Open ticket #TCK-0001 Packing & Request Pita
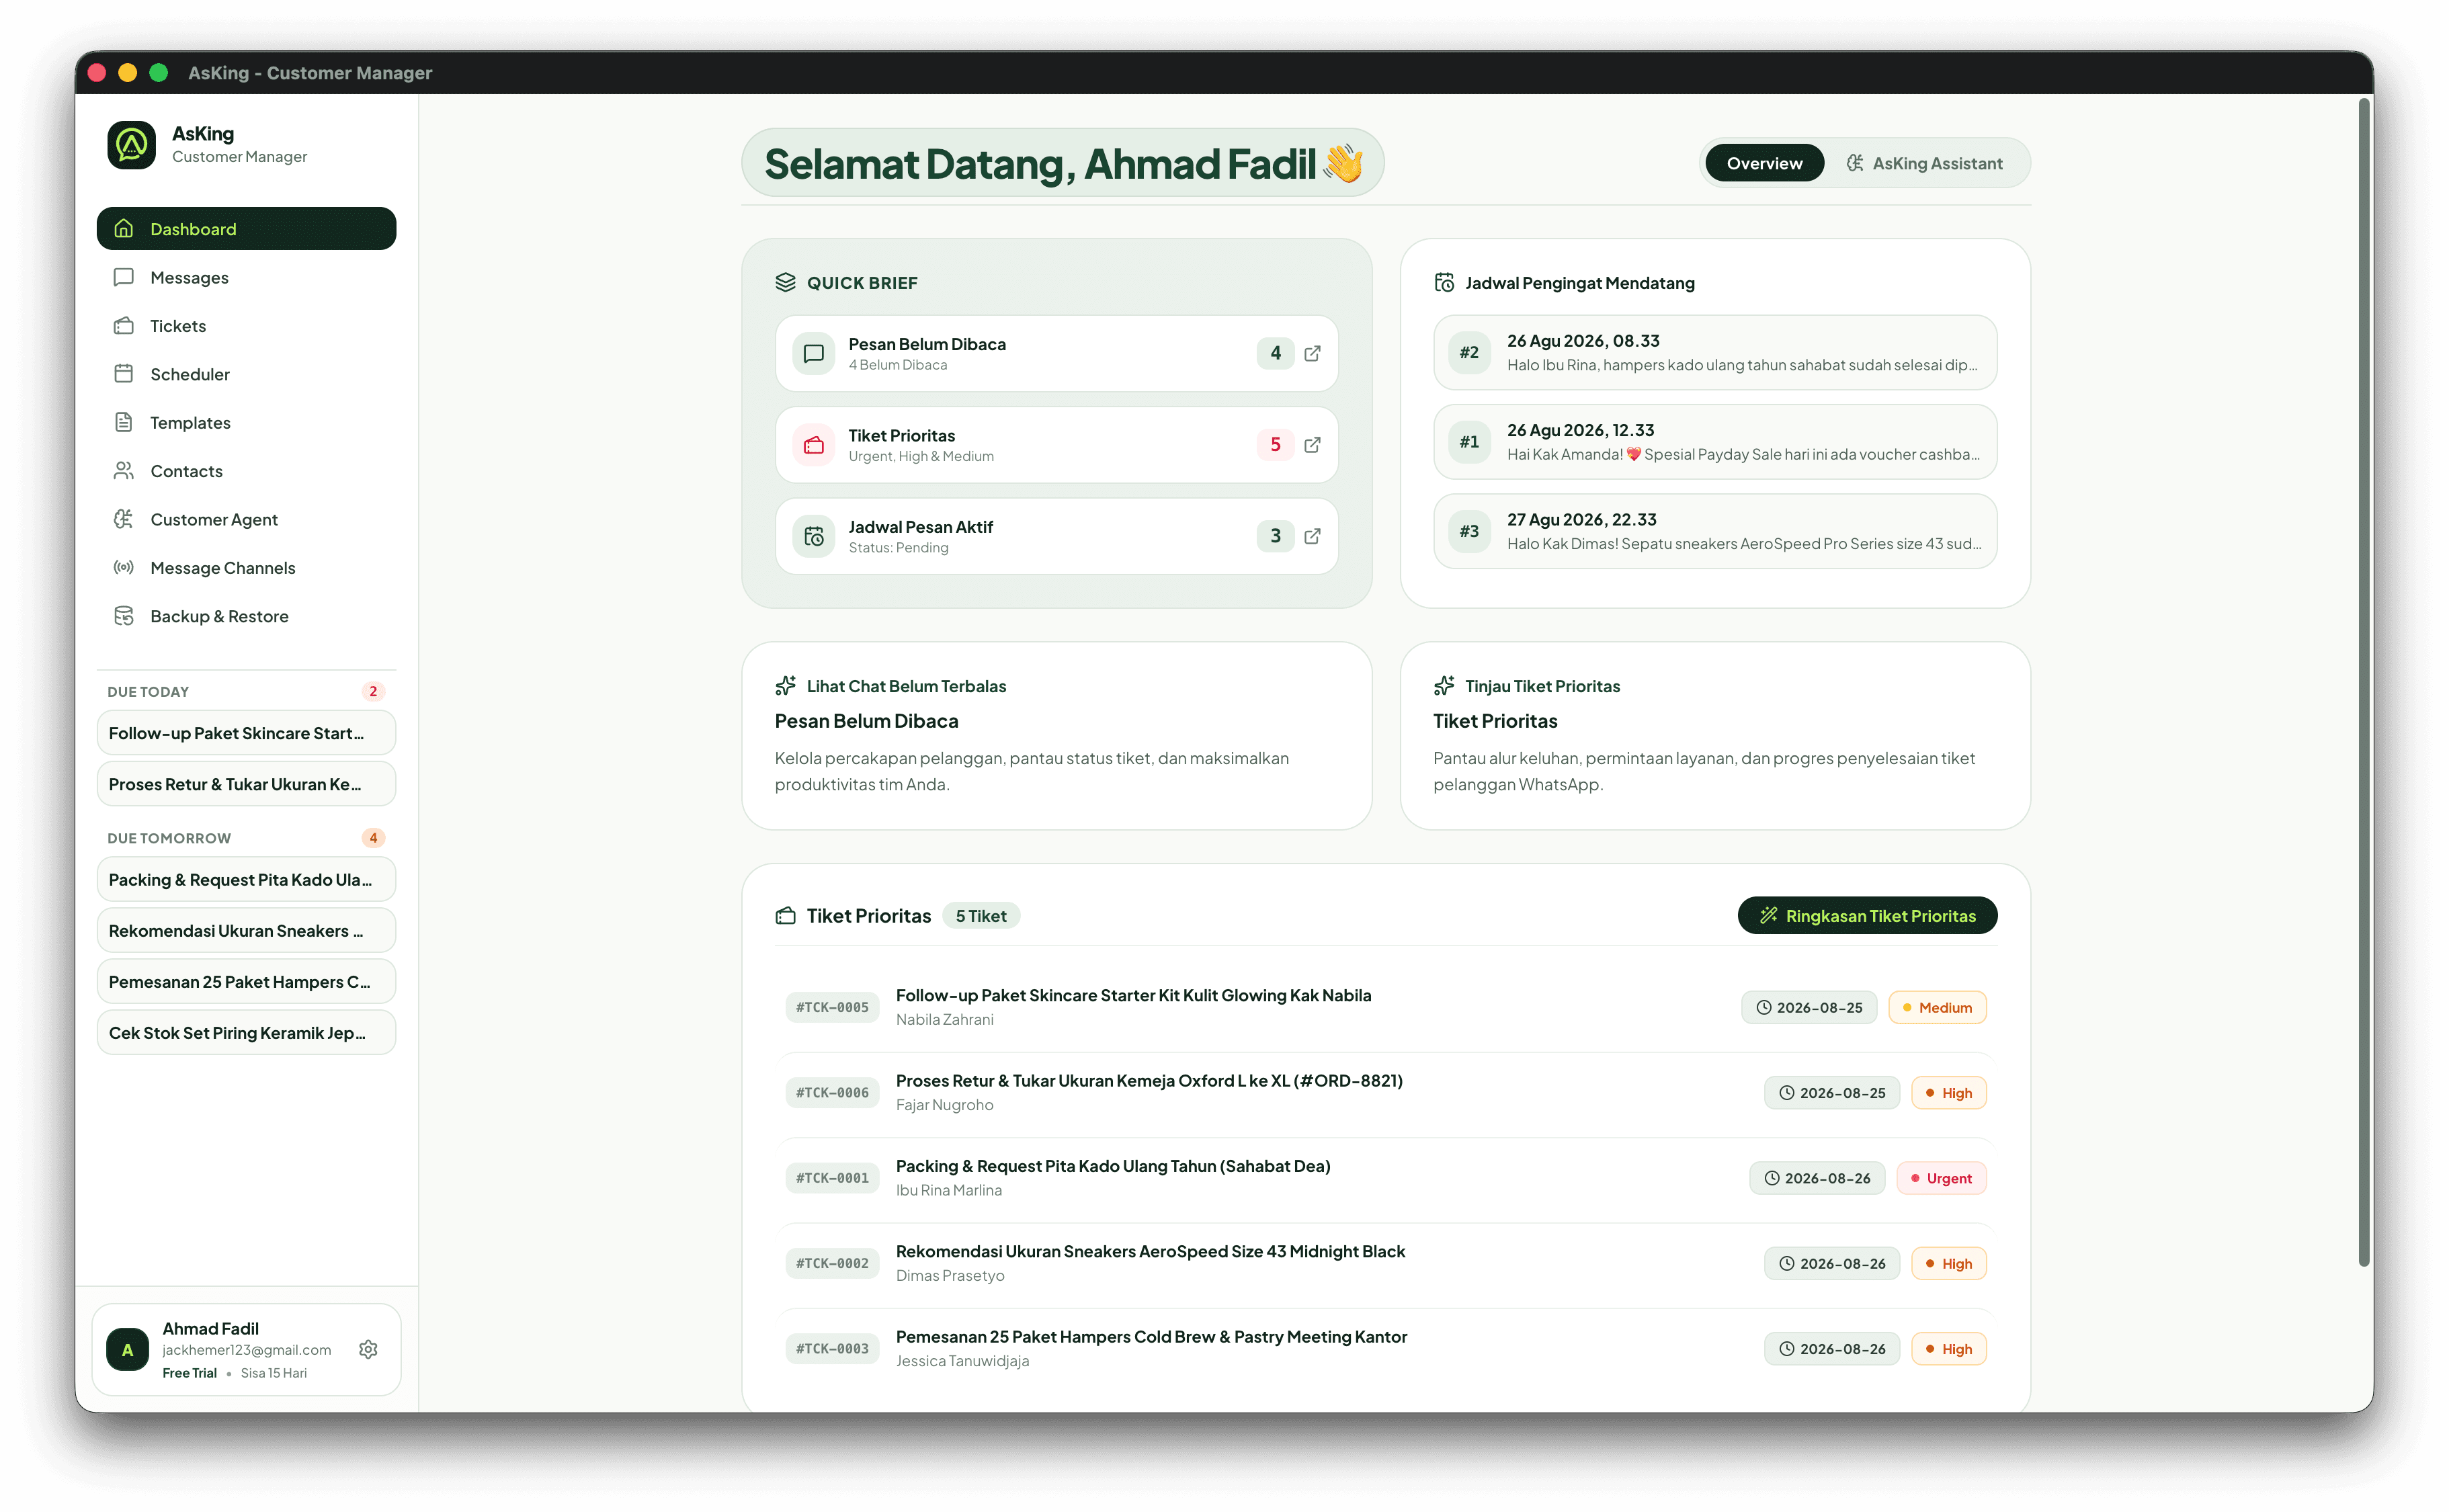The width and height of the screenshot is (2449, 1512). (1386, 1178)
